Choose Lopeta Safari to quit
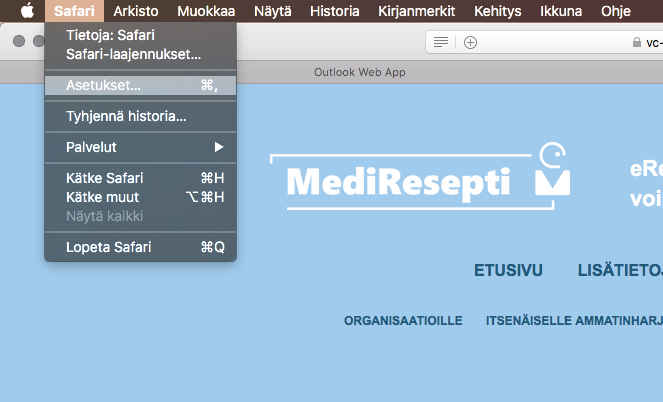The width and height of the screenshot is (663, 402). (140, 247)
